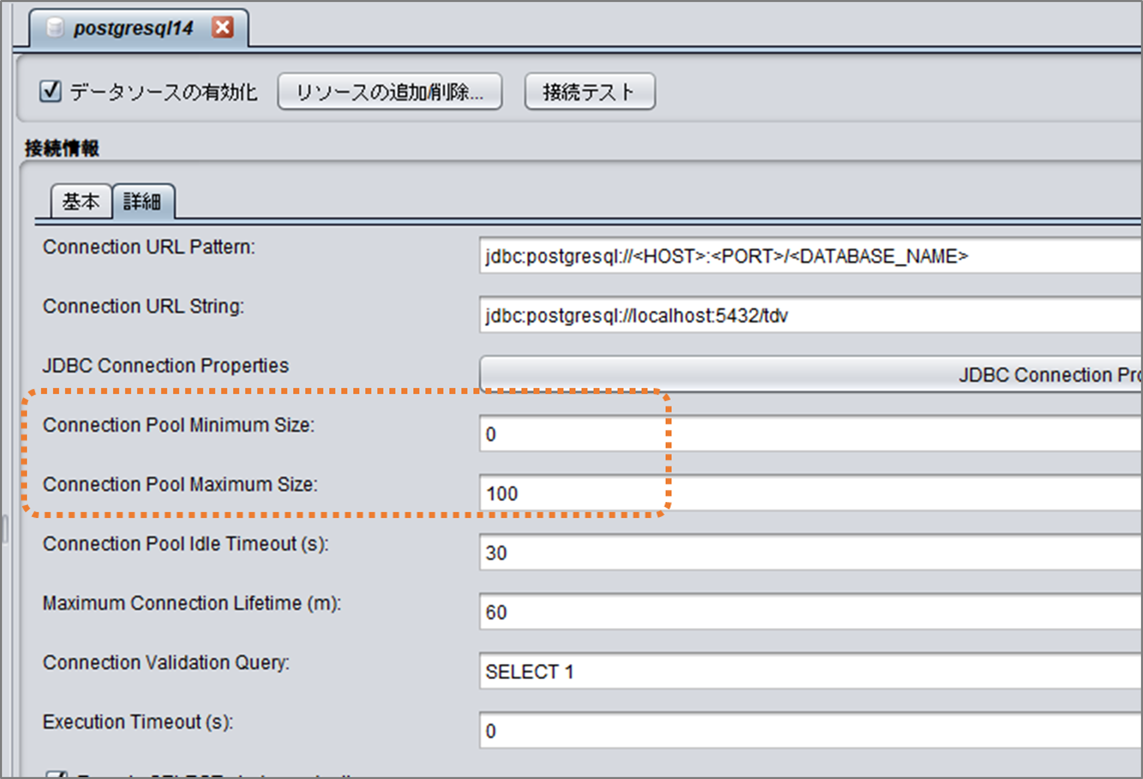Close the postgresql14 tab
This screenshot has height=779, width=1143.
coord(222,28)
